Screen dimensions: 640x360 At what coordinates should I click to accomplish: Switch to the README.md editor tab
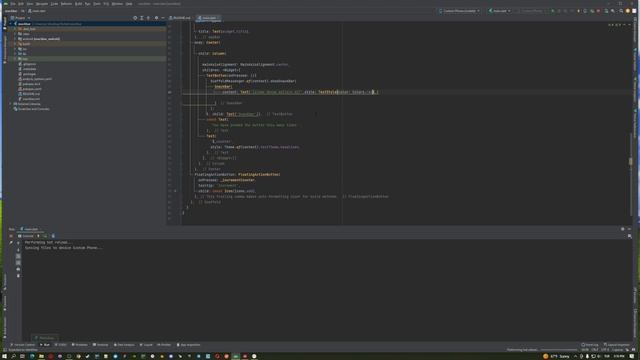180,18
